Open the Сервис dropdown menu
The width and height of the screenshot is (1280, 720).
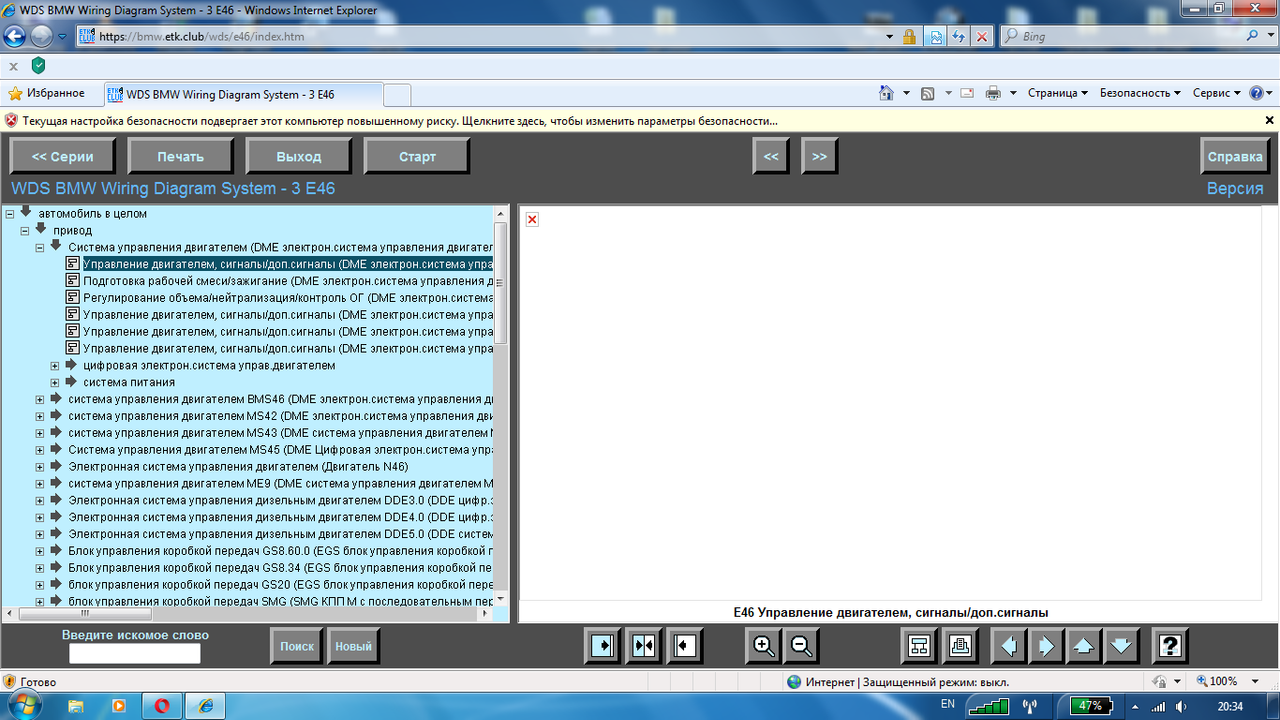(1217, 93)
